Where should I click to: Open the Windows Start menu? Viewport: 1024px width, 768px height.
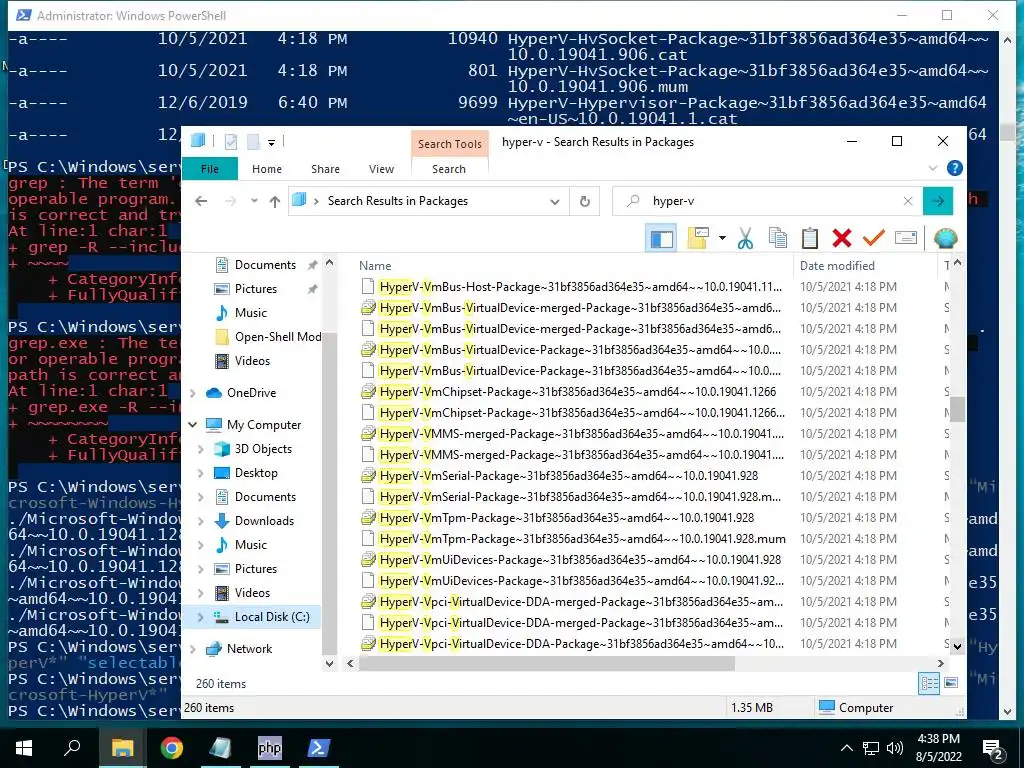coord(24,748)
